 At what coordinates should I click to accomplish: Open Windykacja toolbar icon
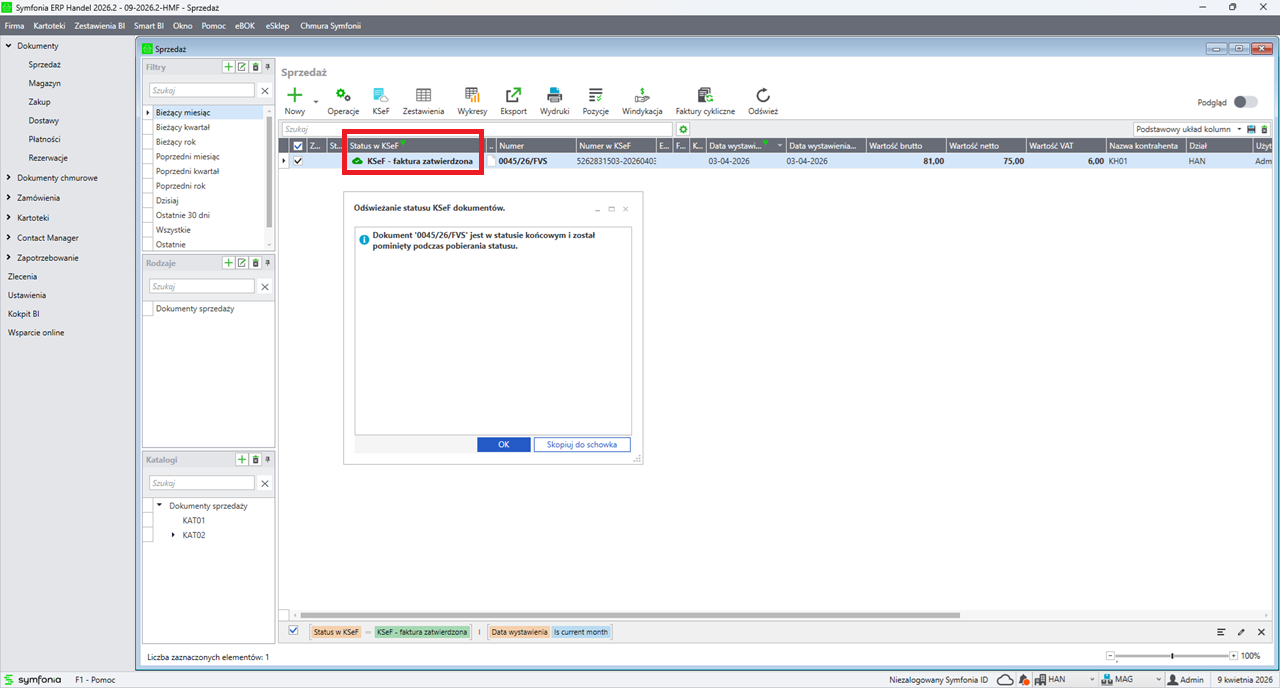coord(642,95)
